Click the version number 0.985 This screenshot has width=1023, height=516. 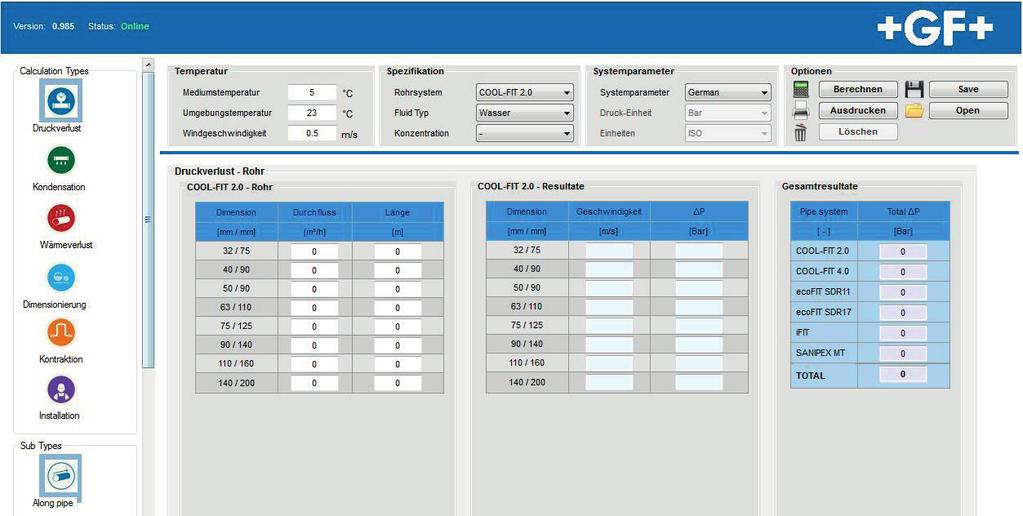point(63,27)
